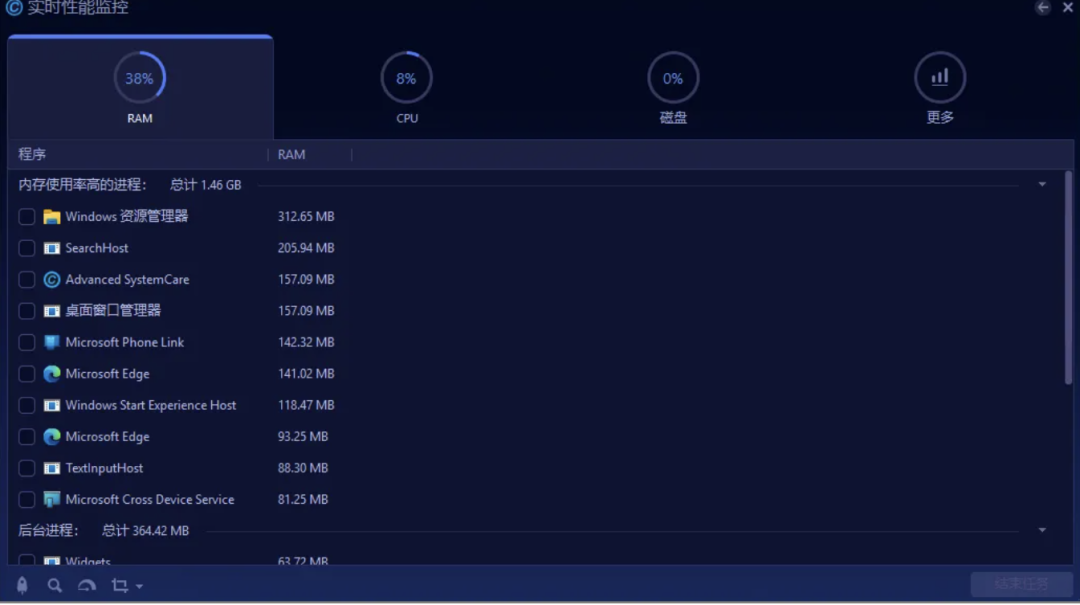Viewport: 1080px width, 605px height.
Task: Click the 总计 1.46 GB total text
Action: (x=205, y=185)
